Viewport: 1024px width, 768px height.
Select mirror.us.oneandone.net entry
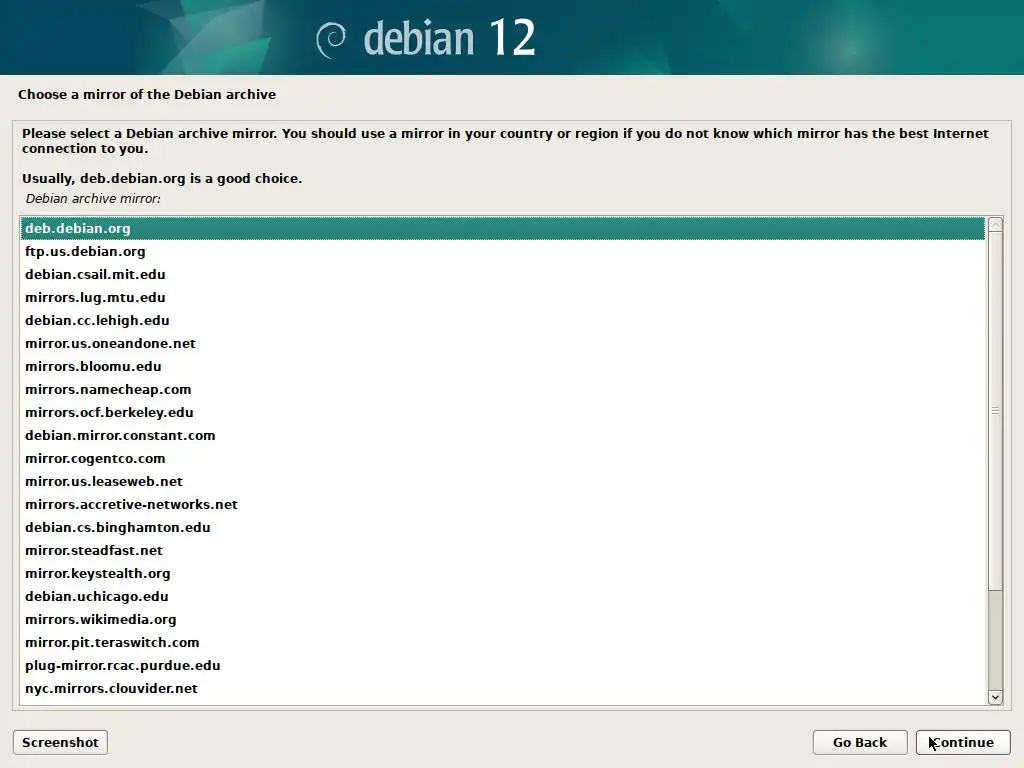[502, 344]
